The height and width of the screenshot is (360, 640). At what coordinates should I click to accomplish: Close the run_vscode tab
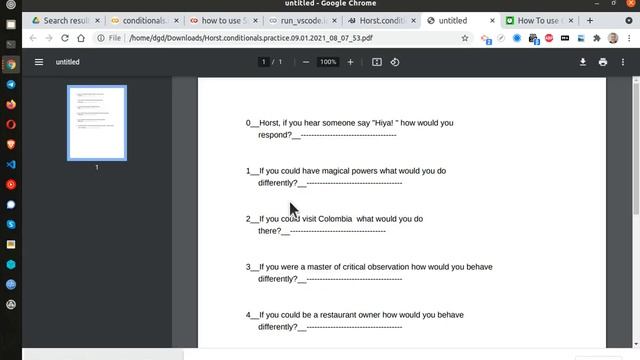(x=334, y=20)
